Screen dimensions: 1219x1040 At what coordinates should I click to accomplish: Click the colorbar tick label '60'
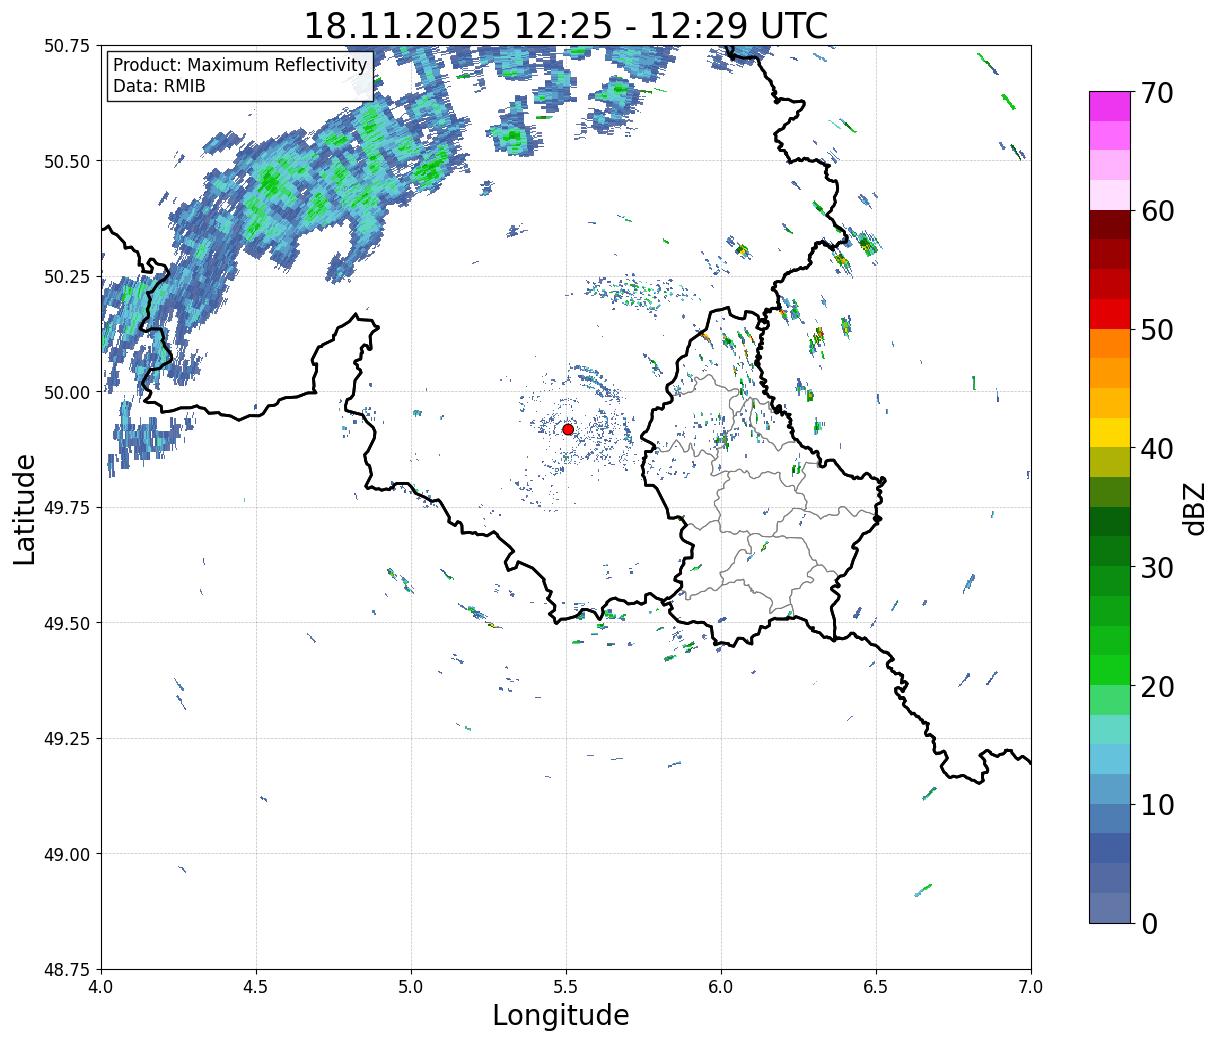(x=1156, y=211)
